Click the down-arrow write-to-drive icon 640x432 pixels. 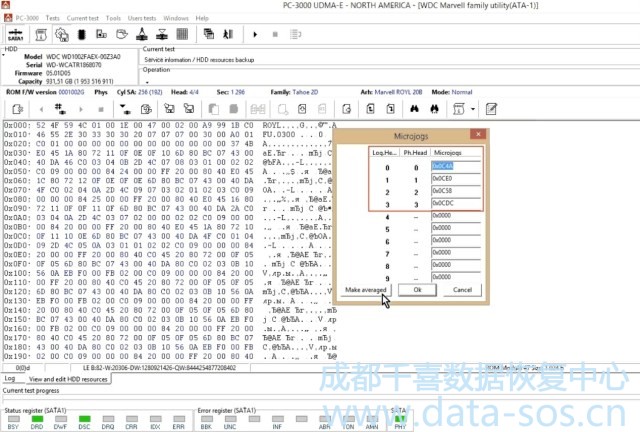[125, 109]
